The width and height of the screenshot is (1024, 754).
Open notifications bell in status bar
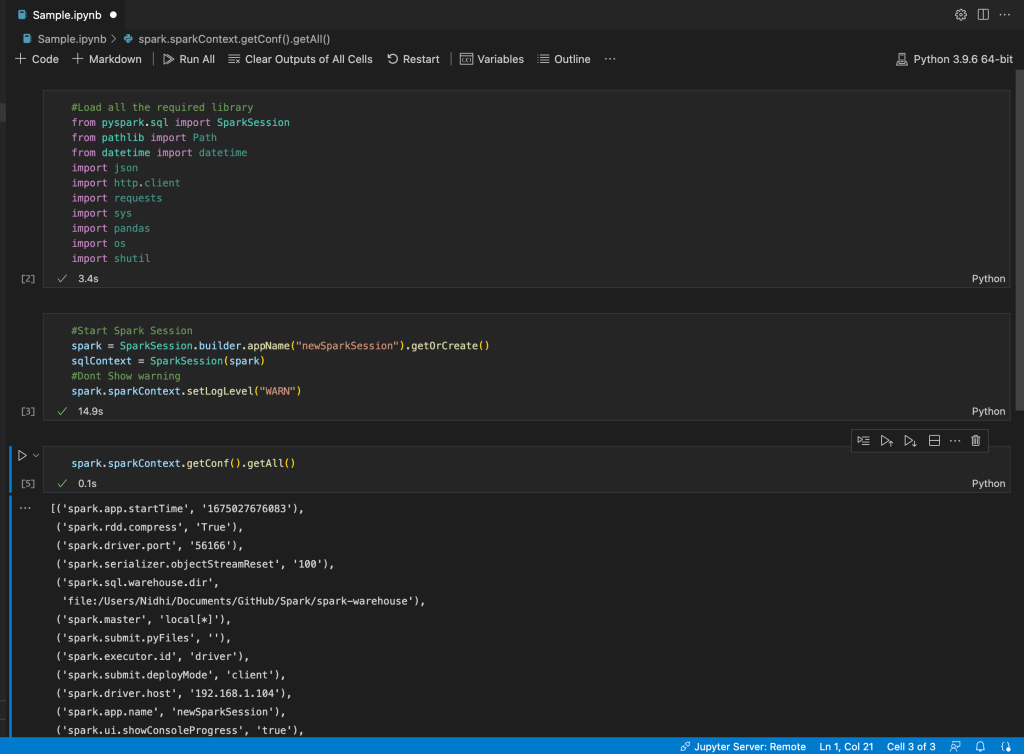click(x=981, y=747)
